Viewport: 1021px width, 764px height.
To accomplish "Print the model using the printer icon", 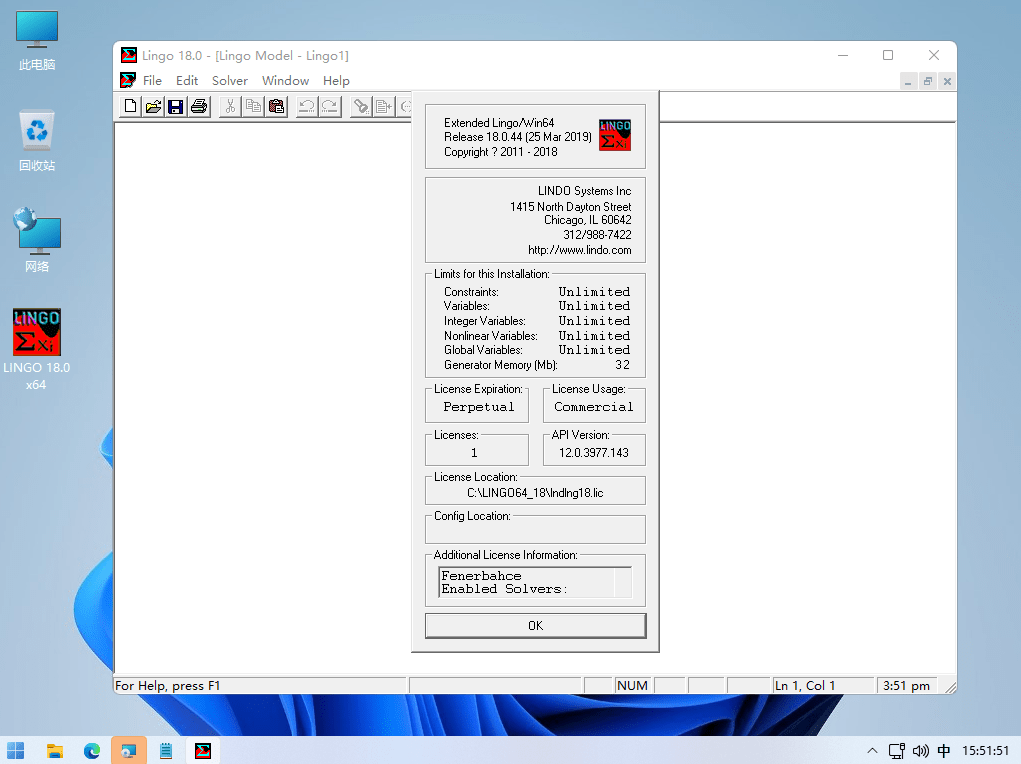I will click(x=199, y=106).
